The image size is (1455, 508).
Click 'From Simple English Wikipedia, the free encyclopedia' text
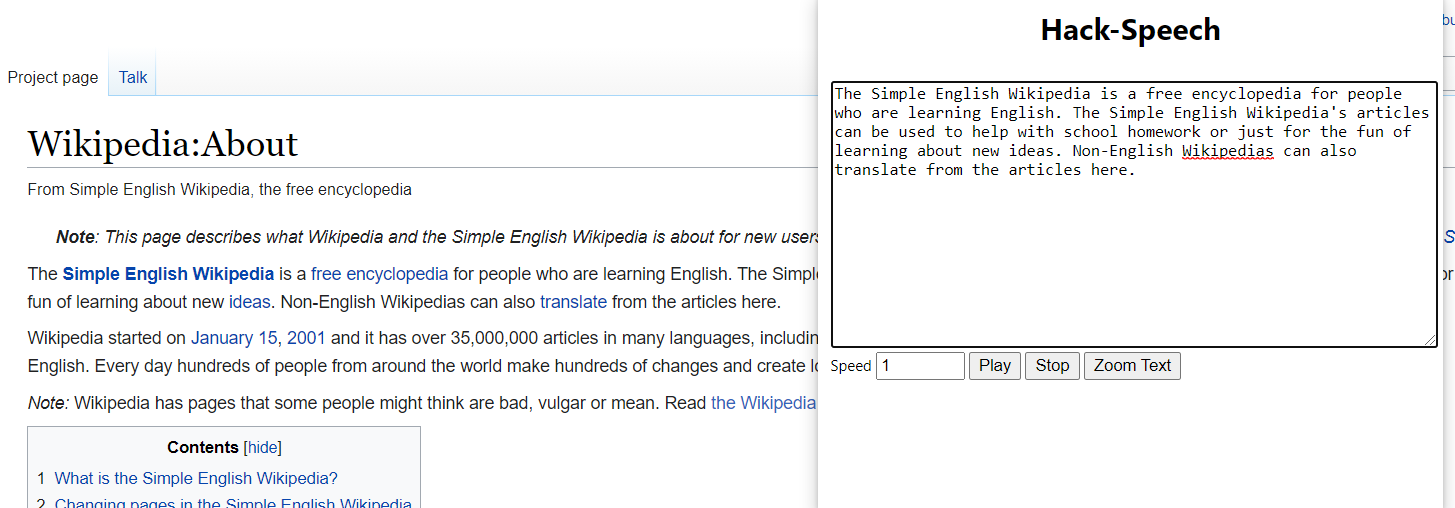(x=219, y=190)
